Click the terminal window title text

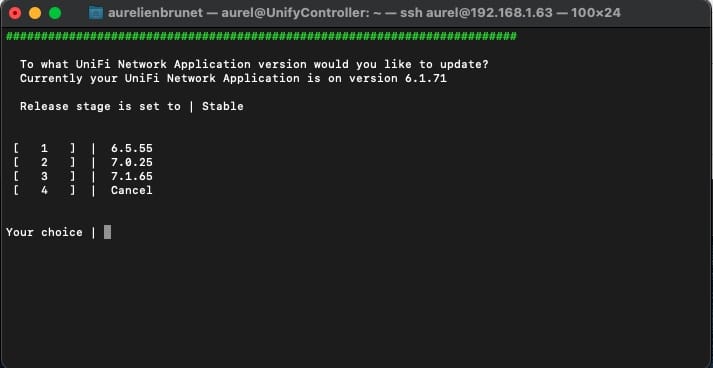click(364, 13)
